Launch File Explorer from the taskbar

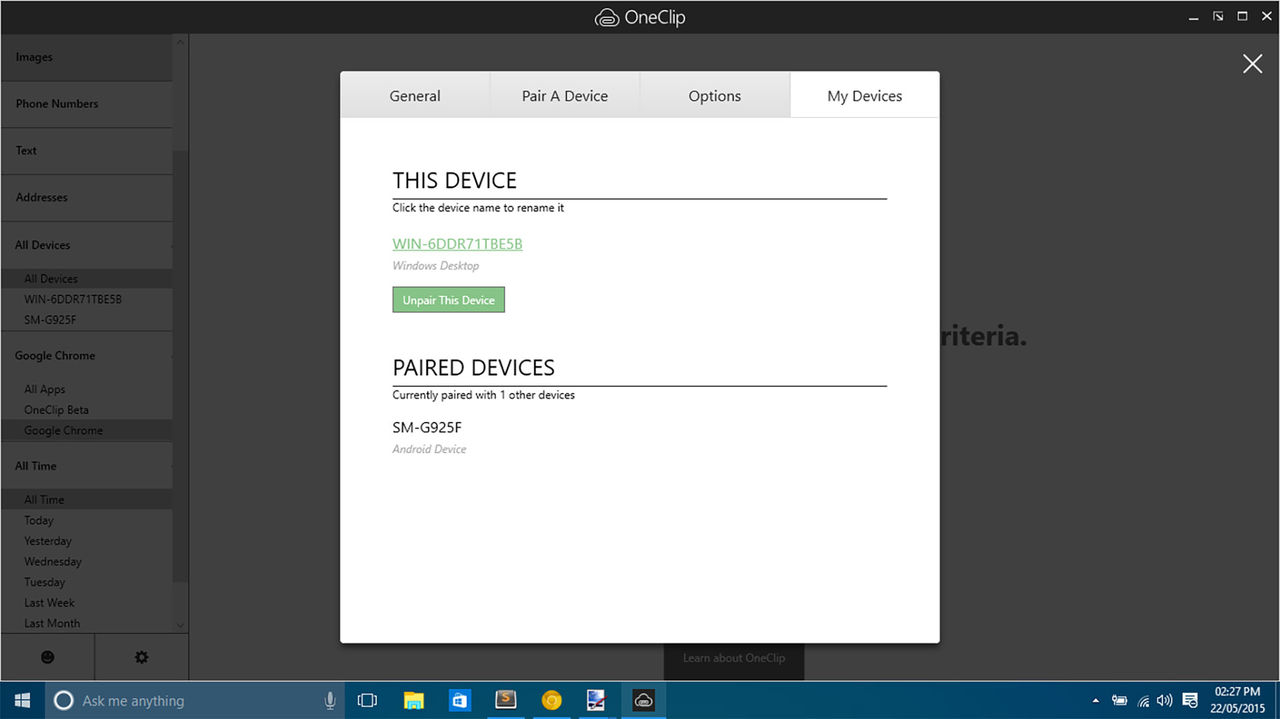pos(414,700)
